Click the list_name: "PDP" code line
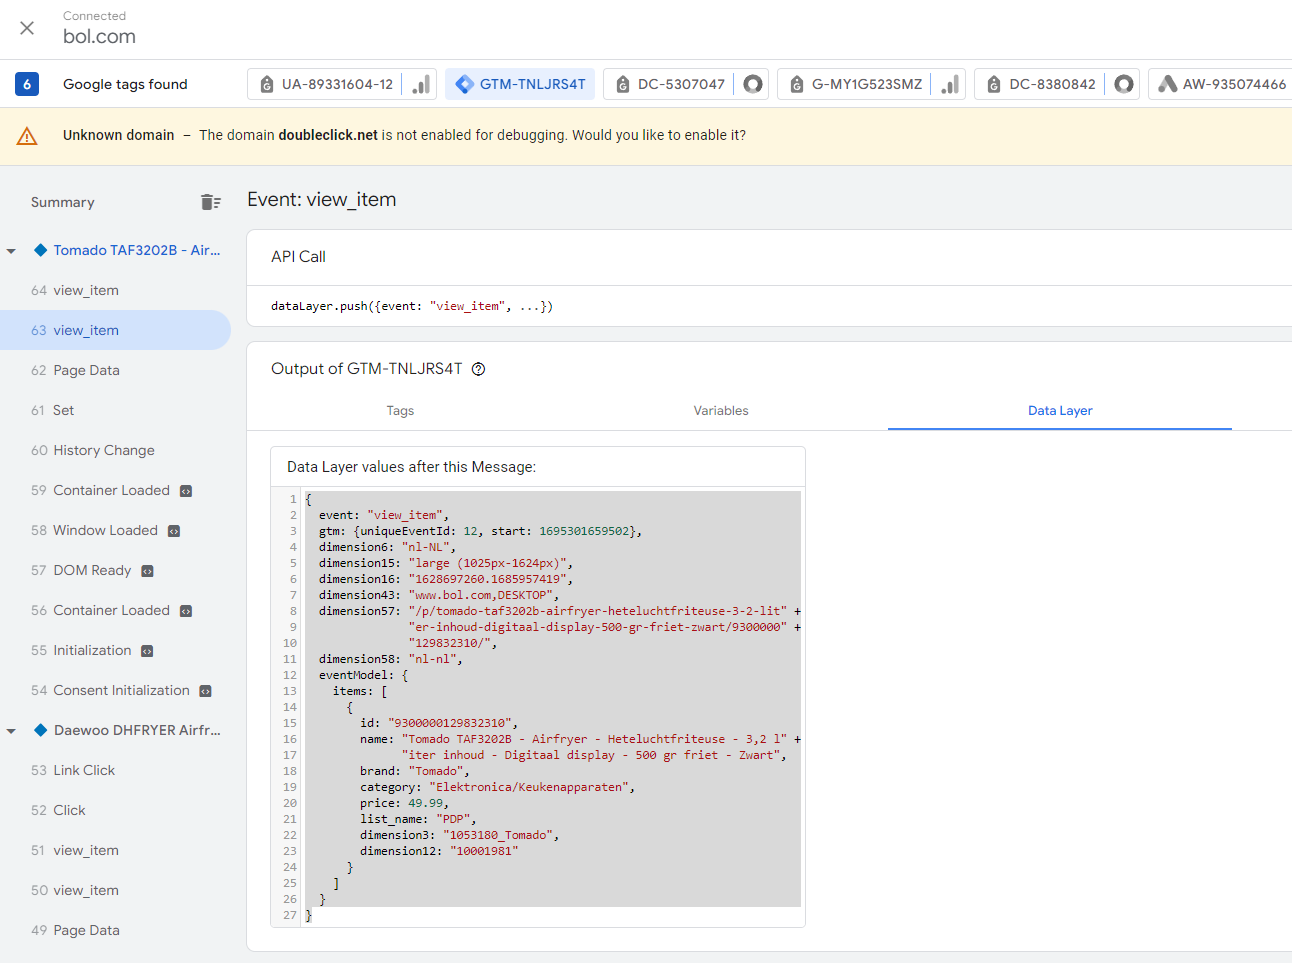The image size is (1292, 963). pos(418,819)
